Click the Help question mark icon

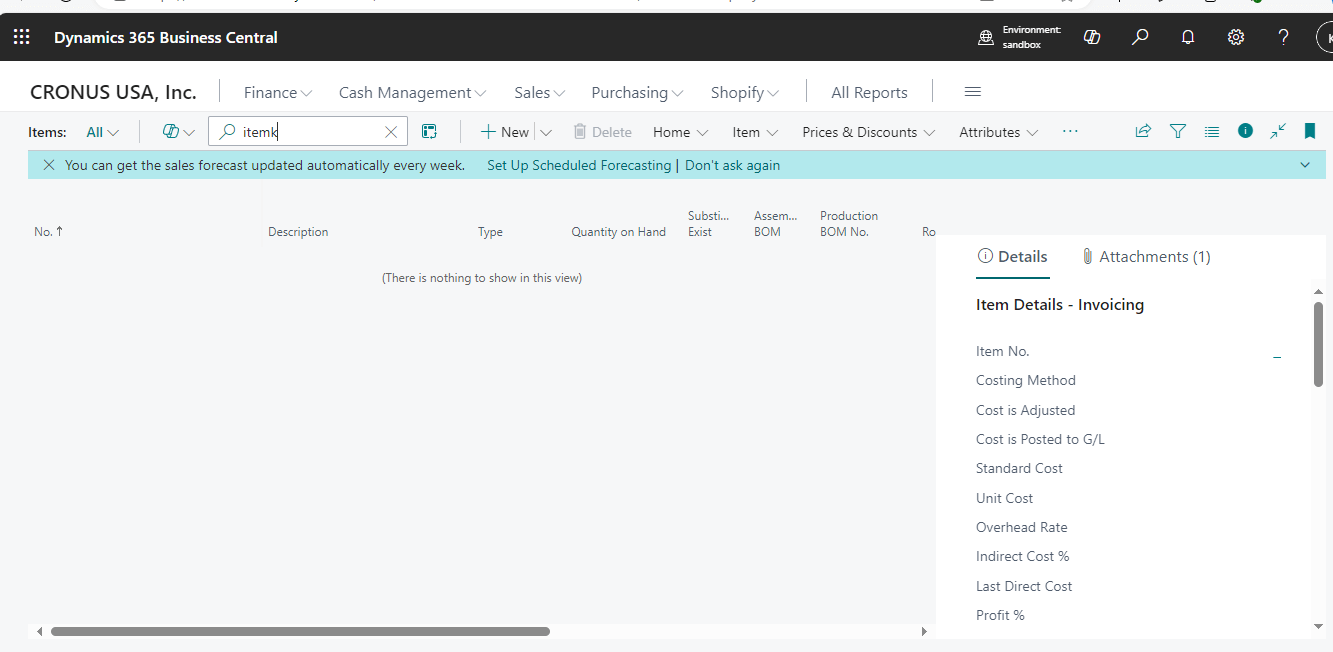[1283, 37]
